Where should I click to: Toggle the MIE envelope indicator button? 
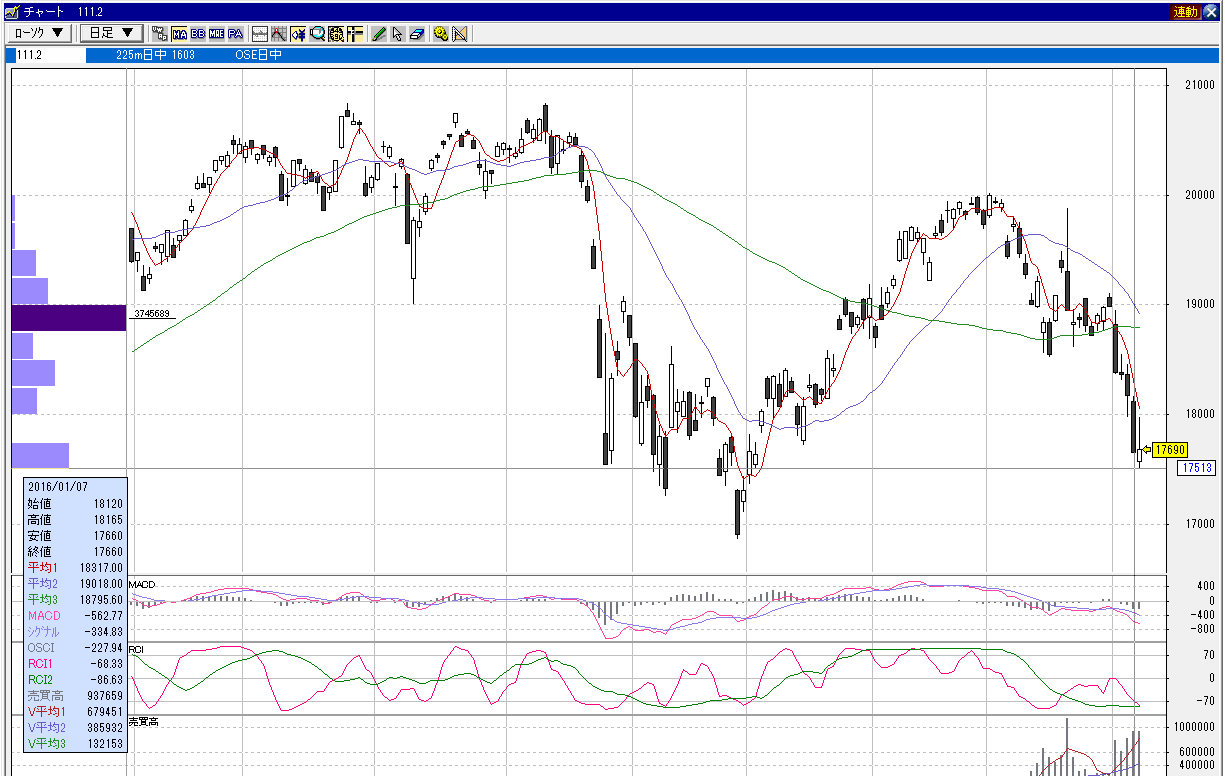[x=216, y=33]
